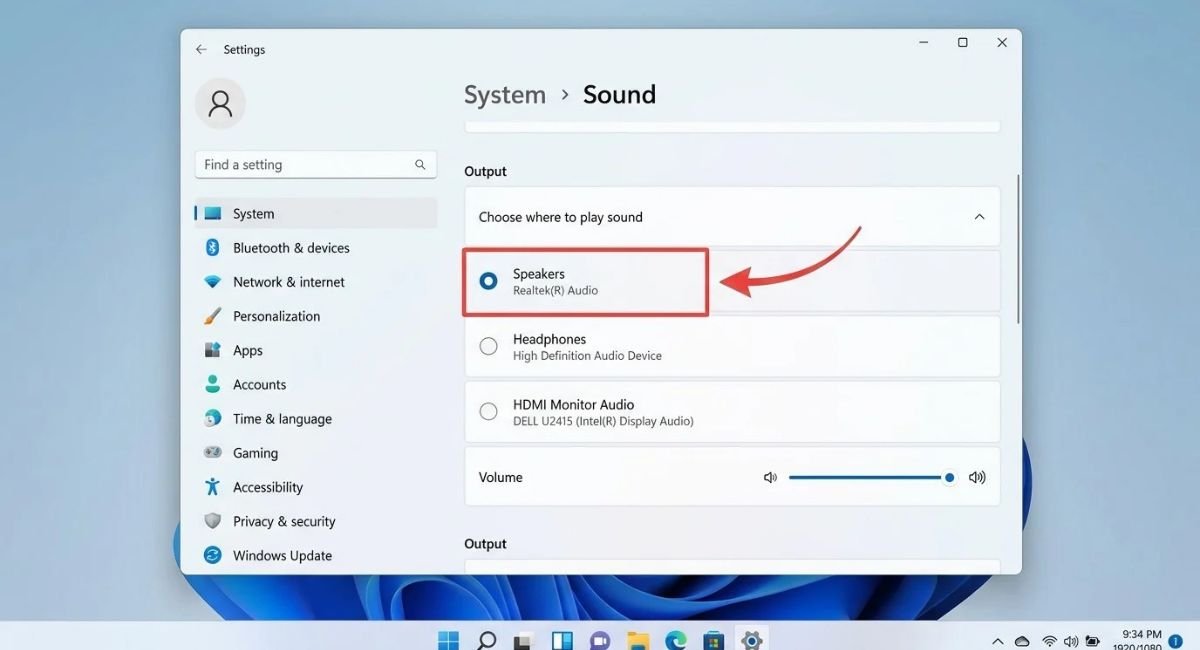This screenshot has width=1200, height=650.
Task: Open Apps settings
Action: [315, 351]
